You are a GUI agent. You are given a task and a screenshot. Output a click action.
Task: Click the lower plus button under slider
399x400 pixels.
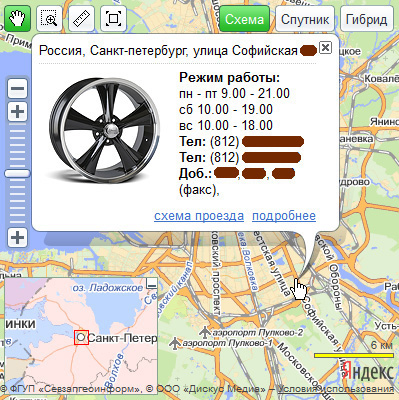(x=17, y=238)
